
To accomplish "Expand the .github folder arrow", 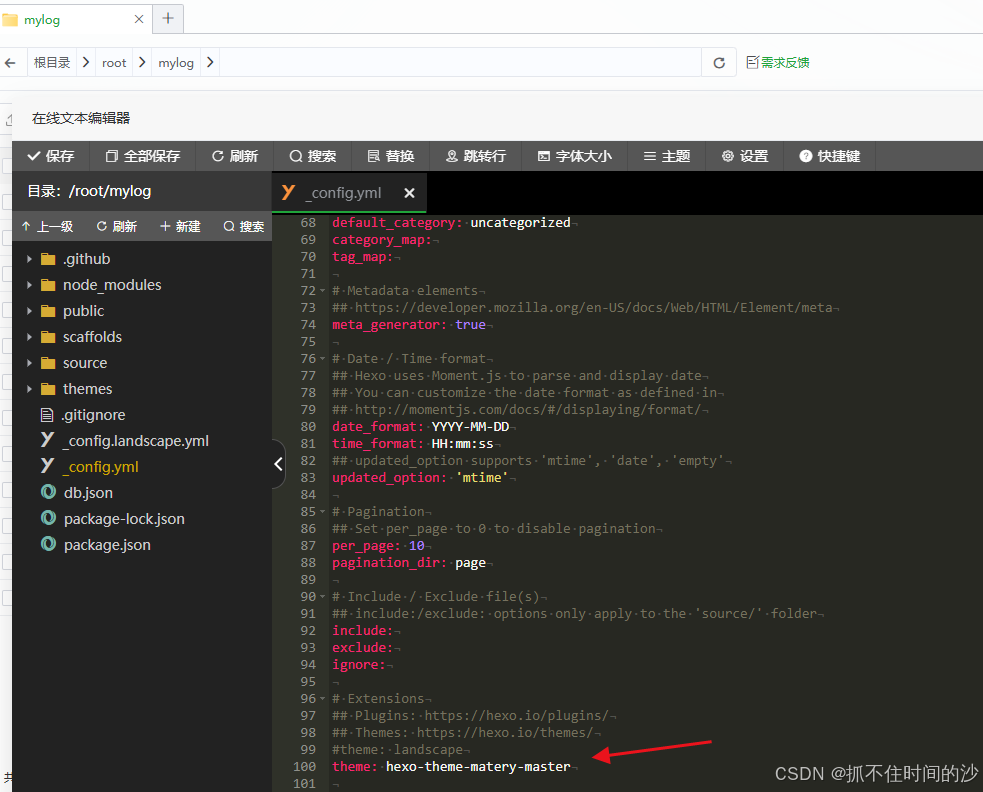I will [x=29, y=259].
